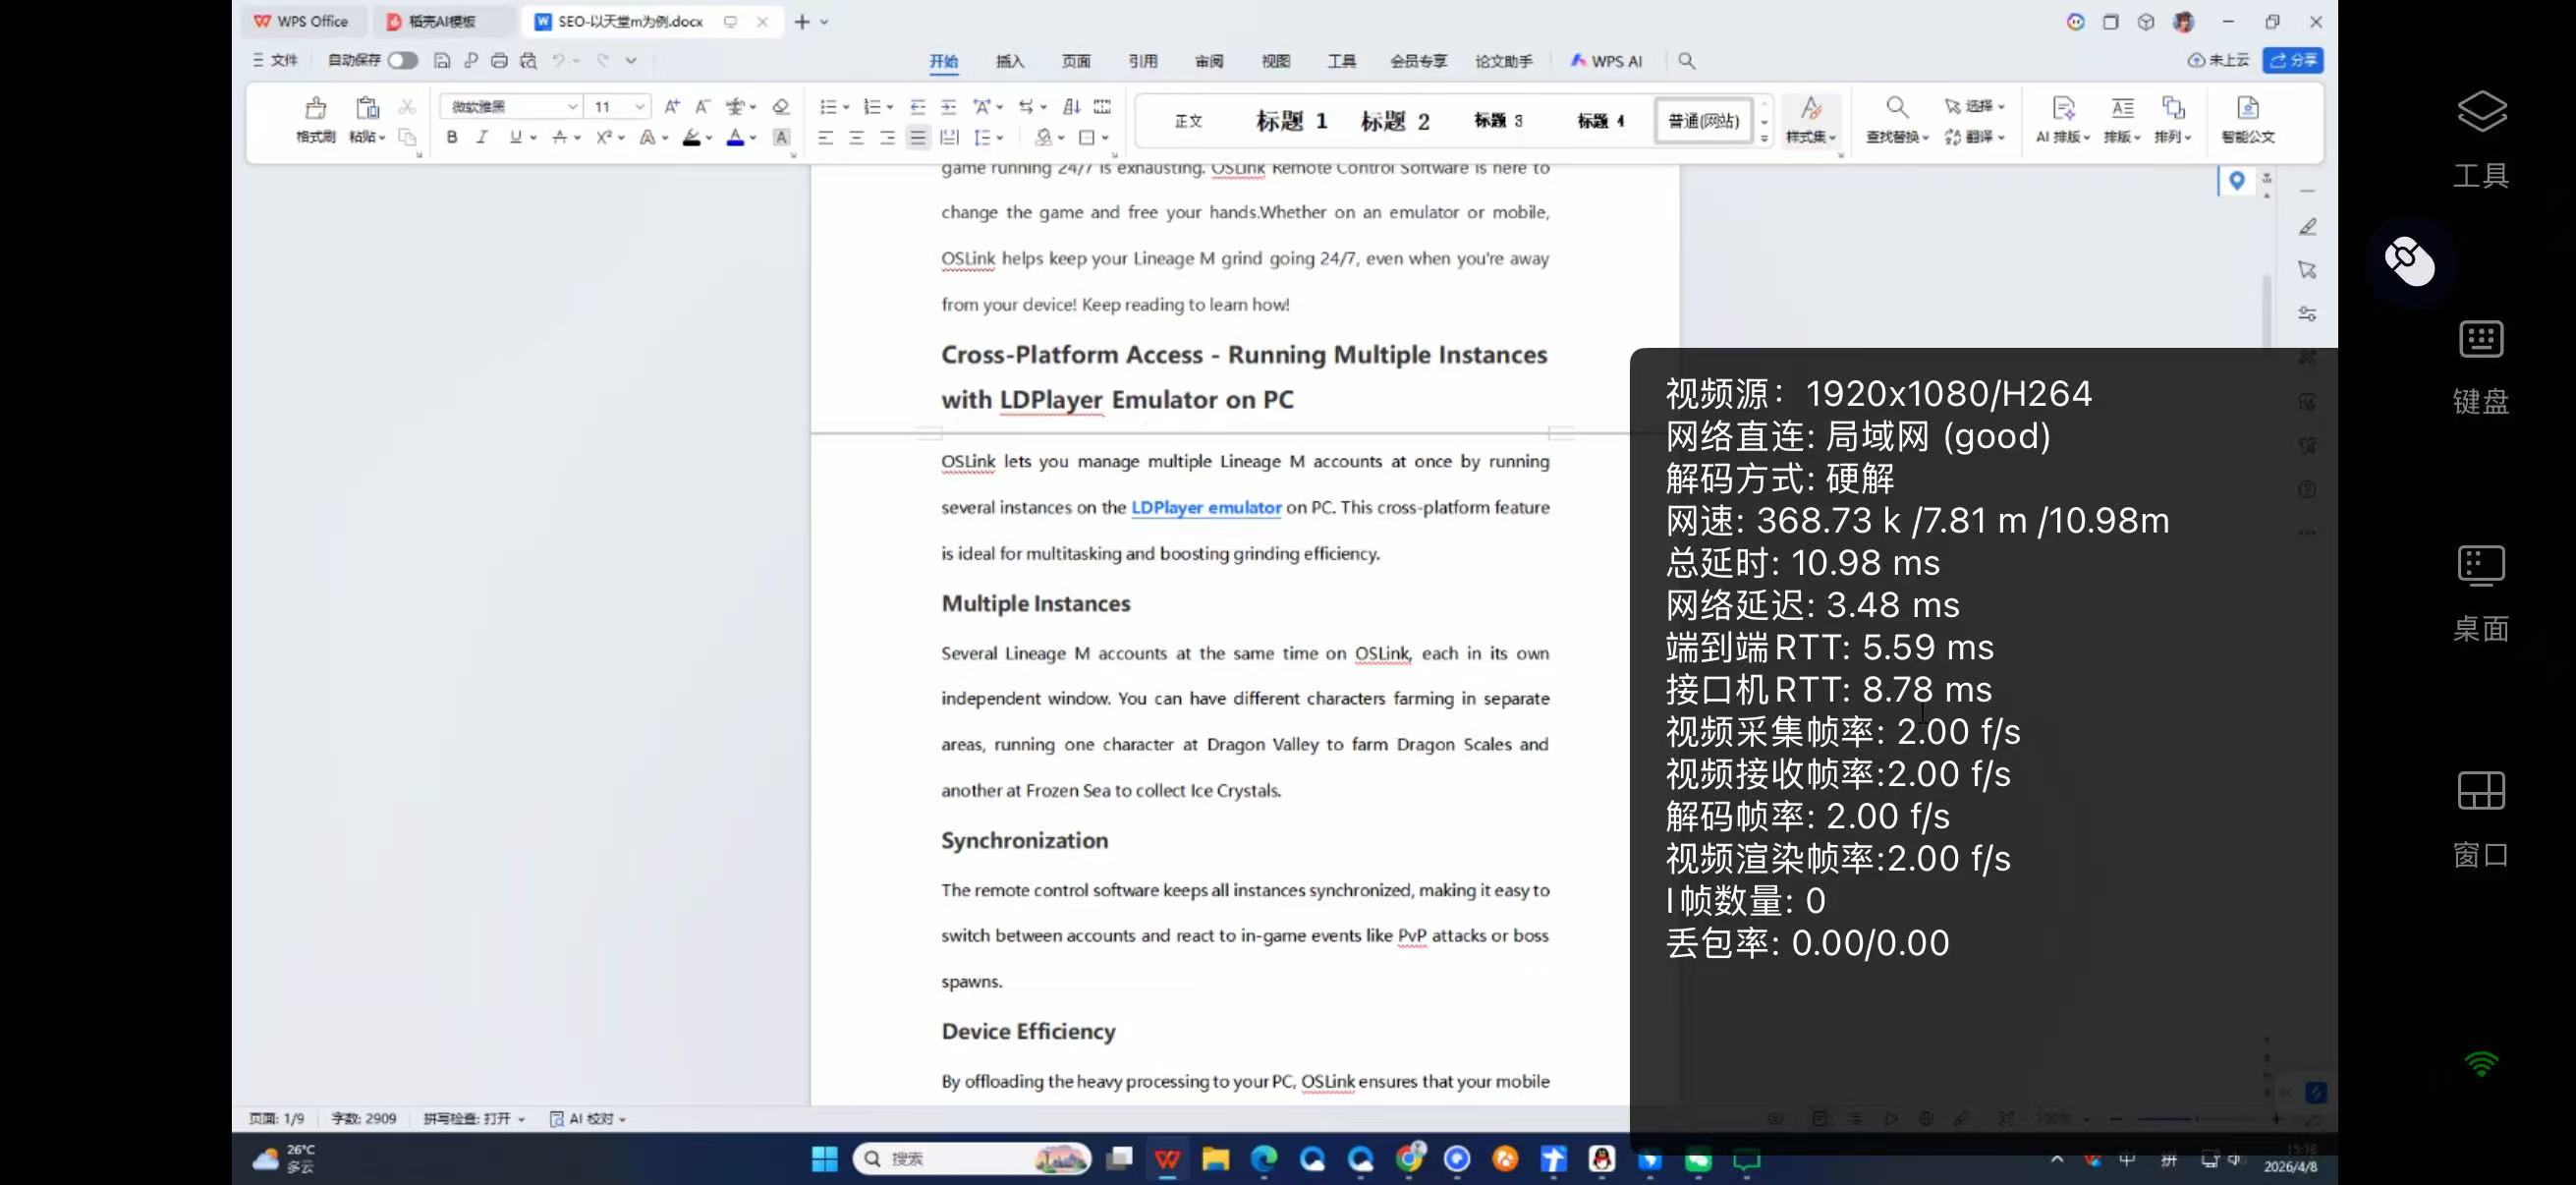
Task: Toggle the 自动保存 autosave switch
Action: tap(403, 60)
